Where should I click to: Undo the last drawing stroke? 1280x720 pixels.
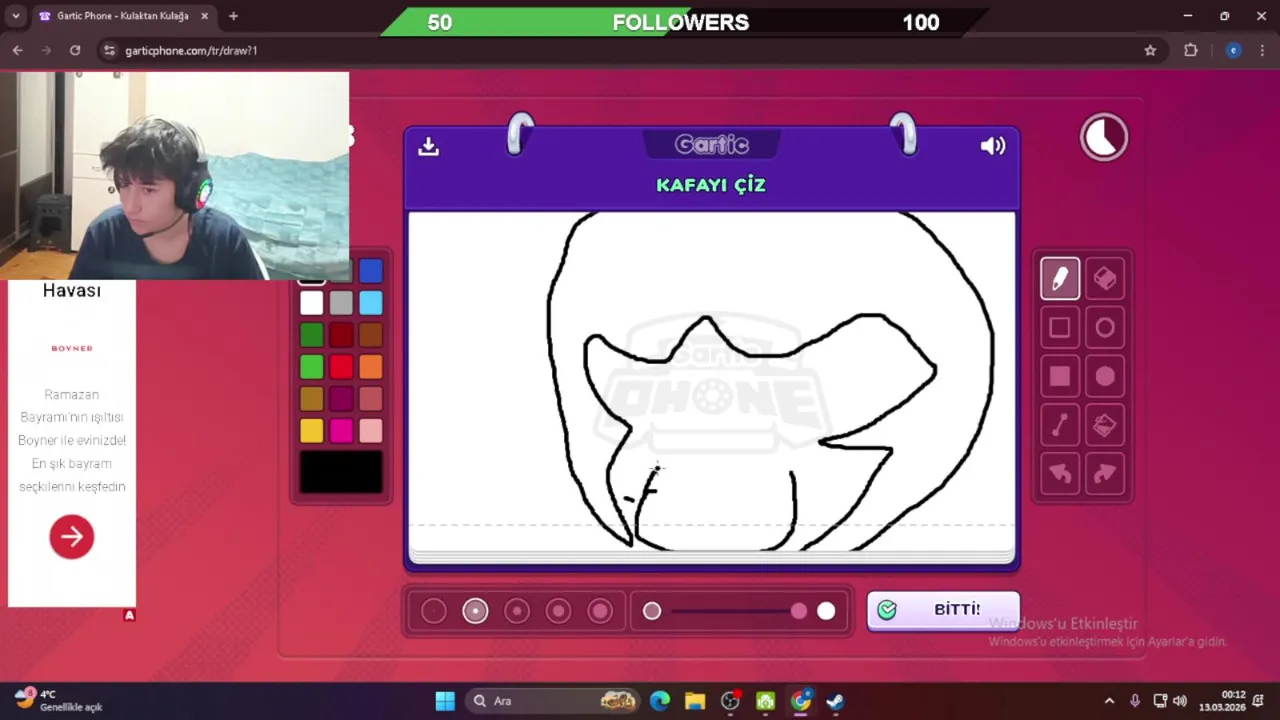click(x=1060, y=474)
